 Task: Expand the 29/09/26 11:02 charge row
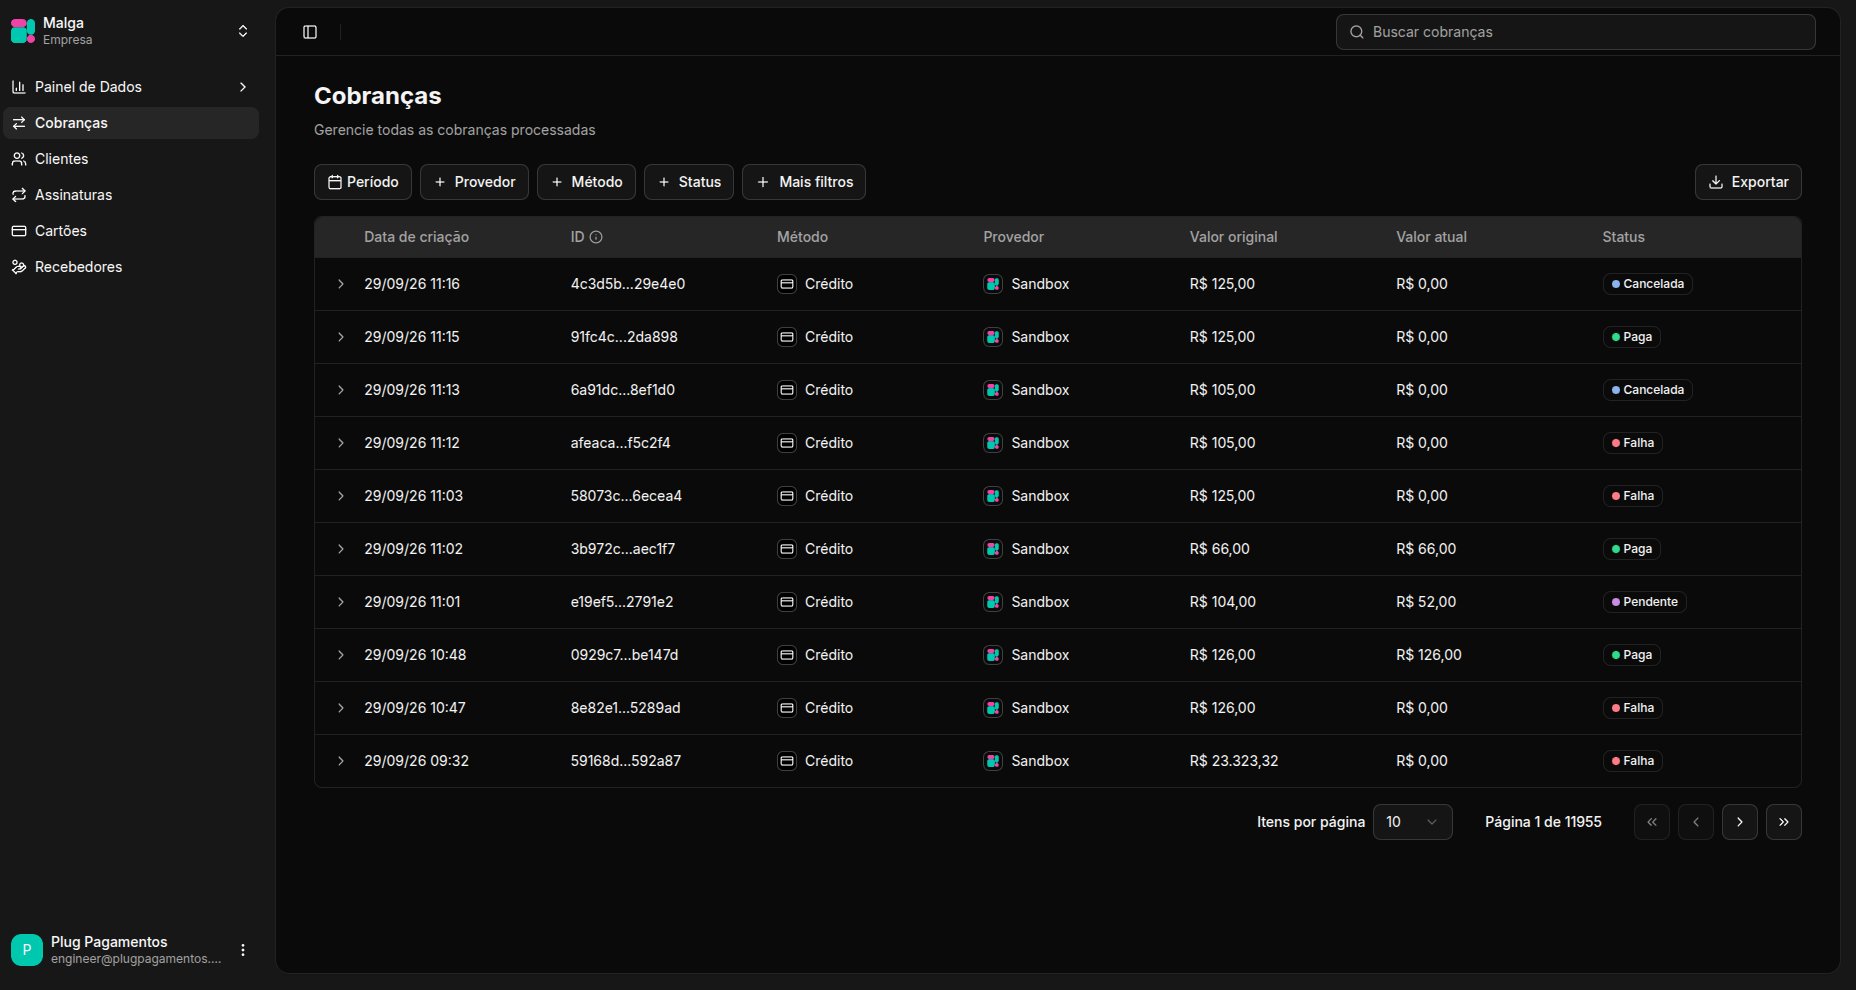point(341,549)
